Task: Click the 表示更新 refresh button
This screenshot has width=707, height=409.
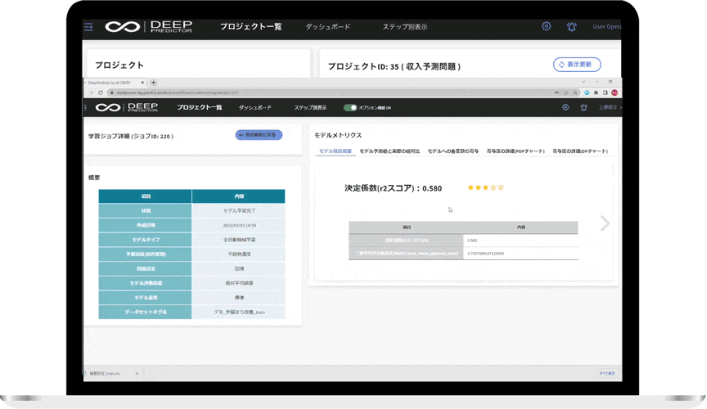Action: pyautogui.click(x=577, y=64)
